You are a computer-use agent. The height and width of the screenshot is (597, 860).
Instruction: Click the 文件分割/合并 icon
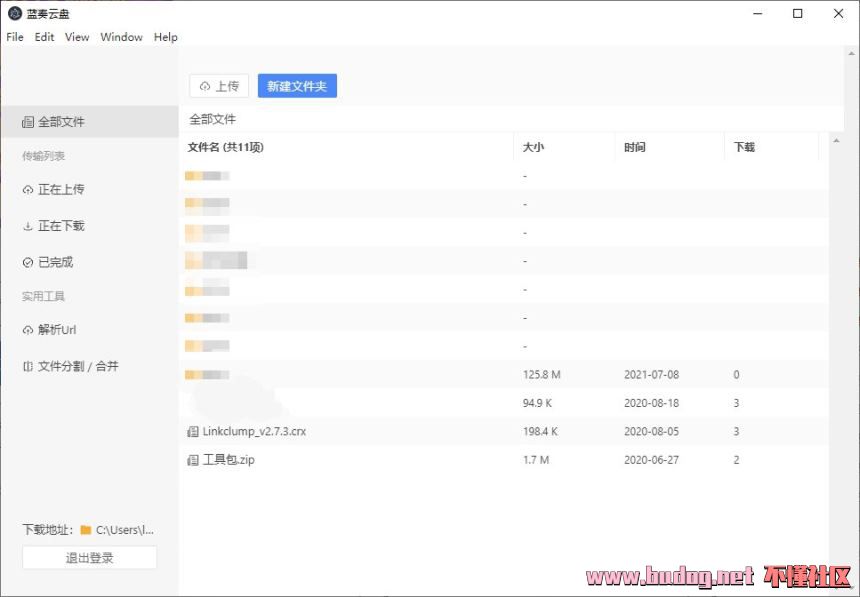pyautogui.click(x=28, y=367)
